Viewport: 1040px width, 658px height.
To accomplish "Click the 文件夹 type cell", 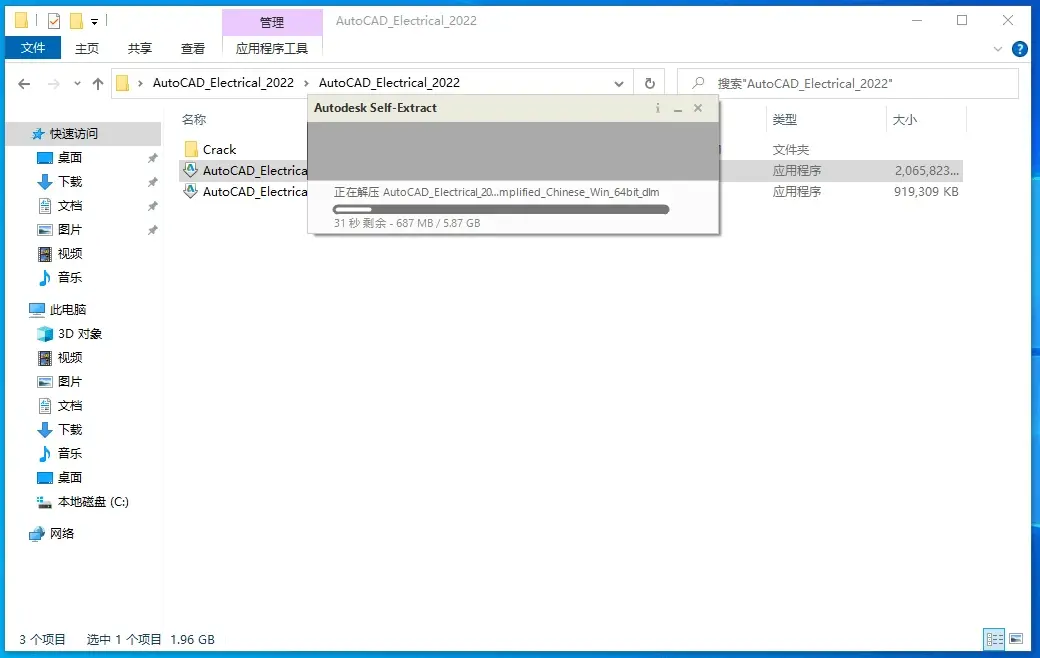I will point(791,149).
